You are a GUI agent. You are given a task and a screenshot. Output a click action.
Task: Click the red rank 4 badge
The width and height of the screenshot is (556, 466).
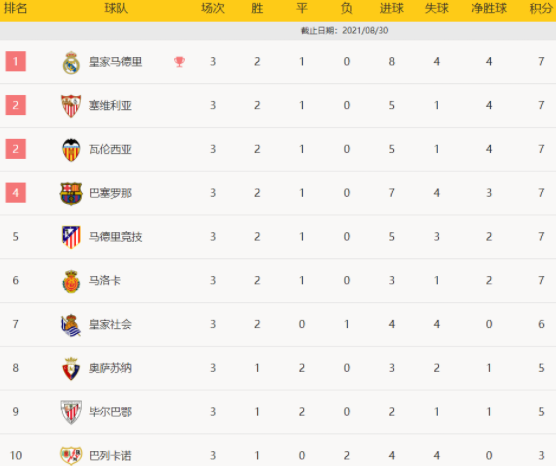(x=16, y=193)
